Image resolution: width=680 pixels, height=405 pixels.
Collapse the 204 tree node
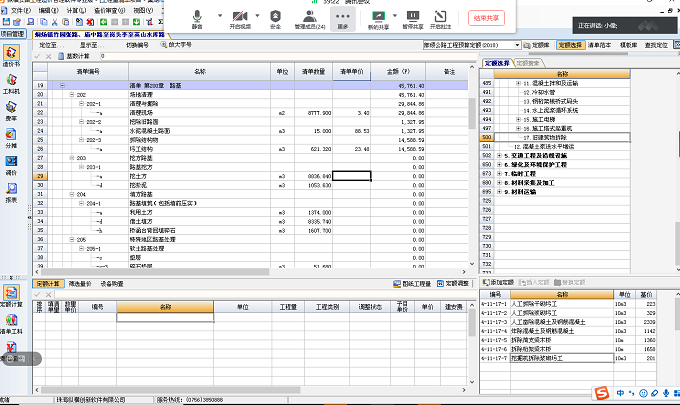pos(72,194)
